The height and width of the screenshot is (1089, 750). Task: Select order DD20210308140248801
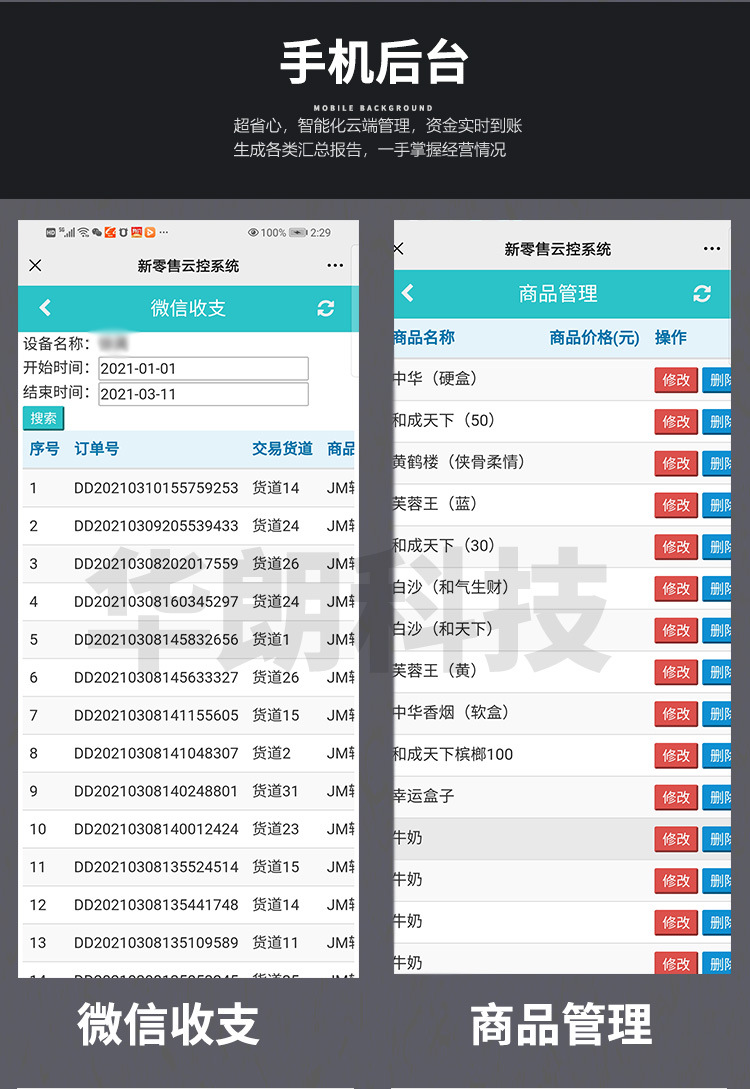pos(156,791)
